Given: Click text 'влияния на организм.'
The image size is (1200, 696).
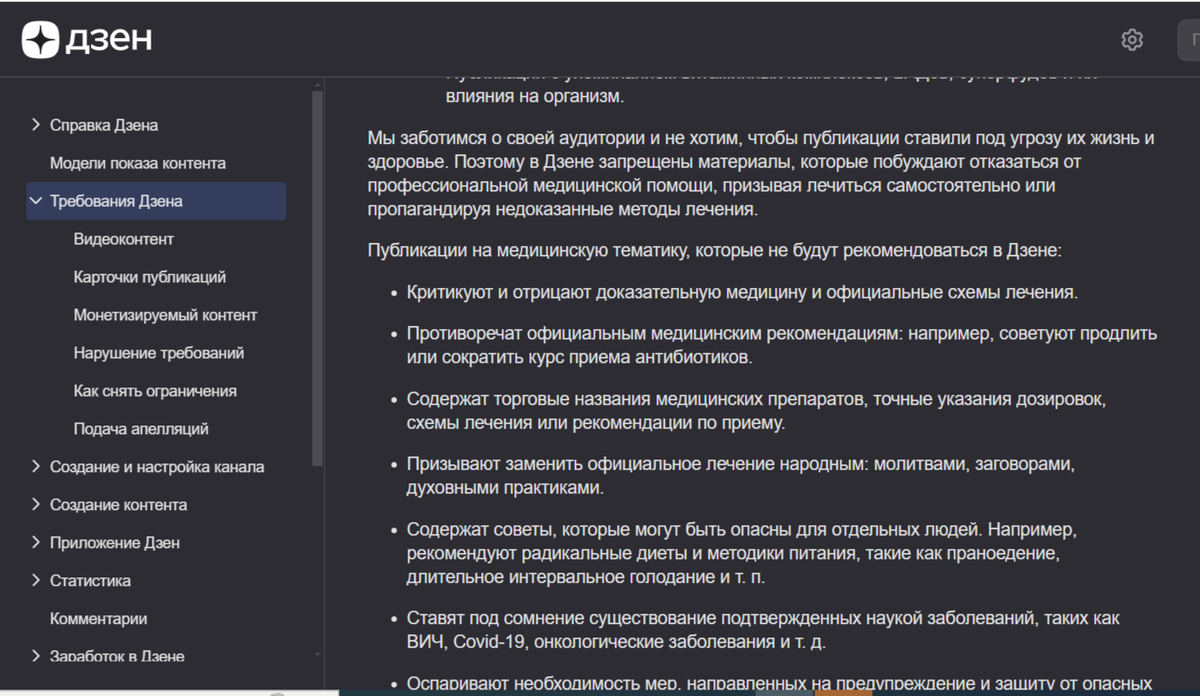Looking at the screenshot, I should (x=535, y=97).
